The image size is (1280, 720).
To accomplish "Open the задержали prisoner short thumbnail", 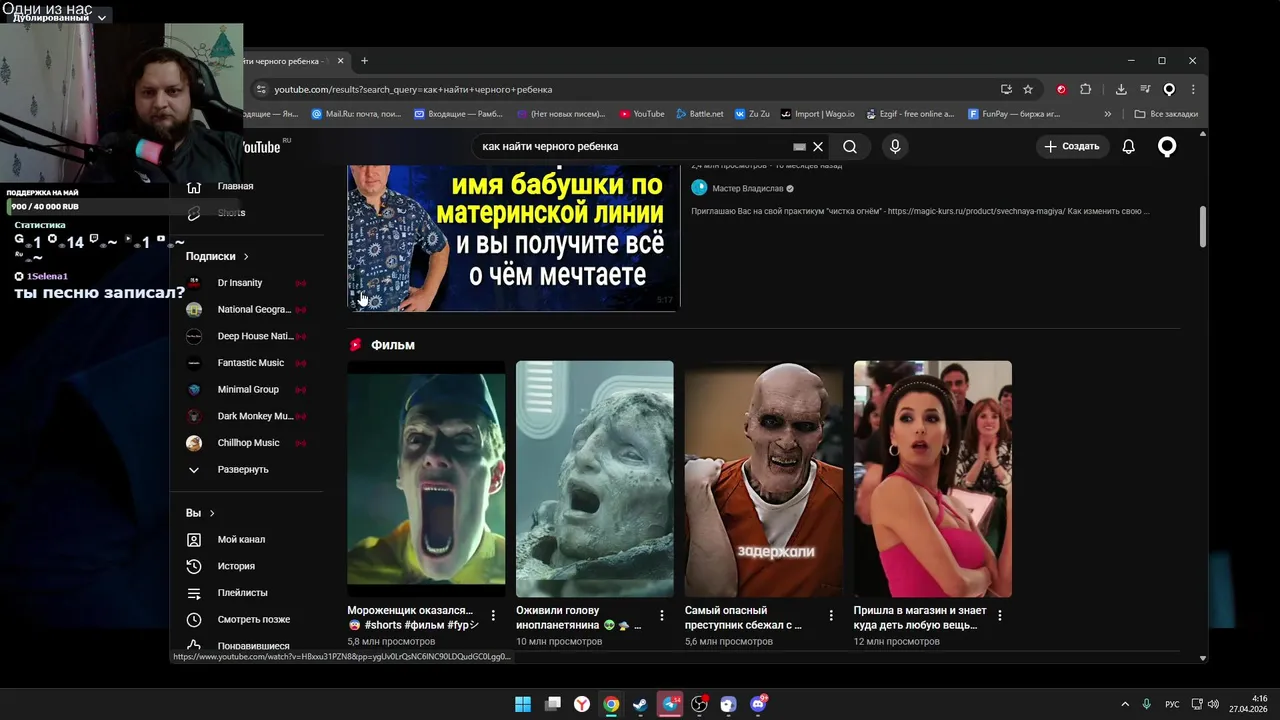I will (x=763, y=479).
